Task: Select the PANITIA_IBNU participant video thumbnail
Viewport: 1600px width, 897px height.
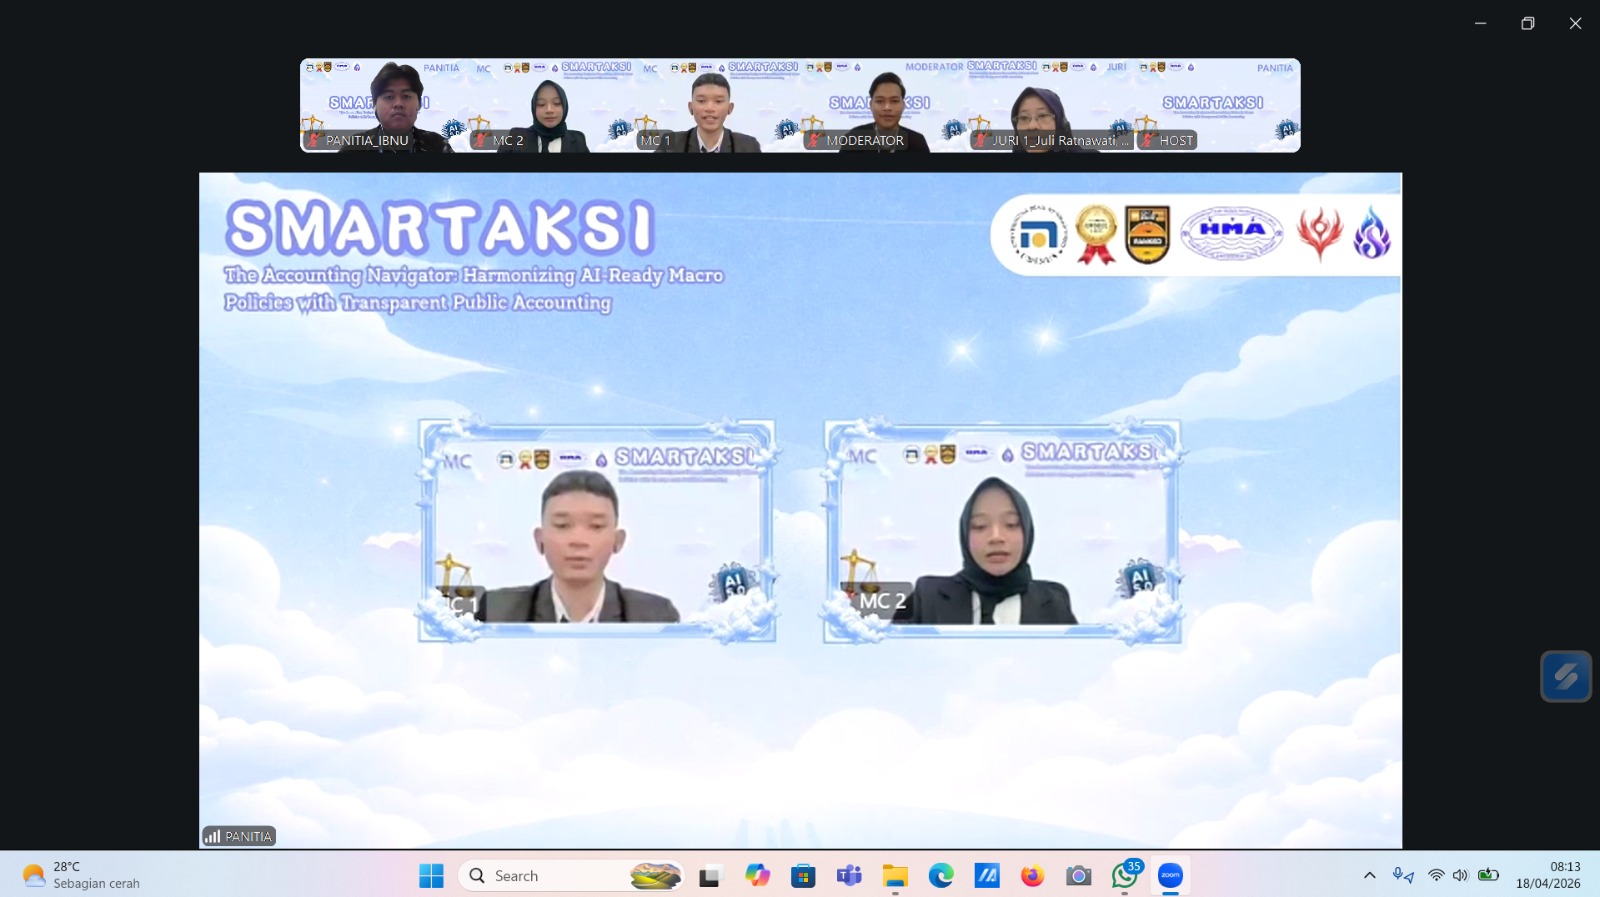Action: tap(384, 106)
